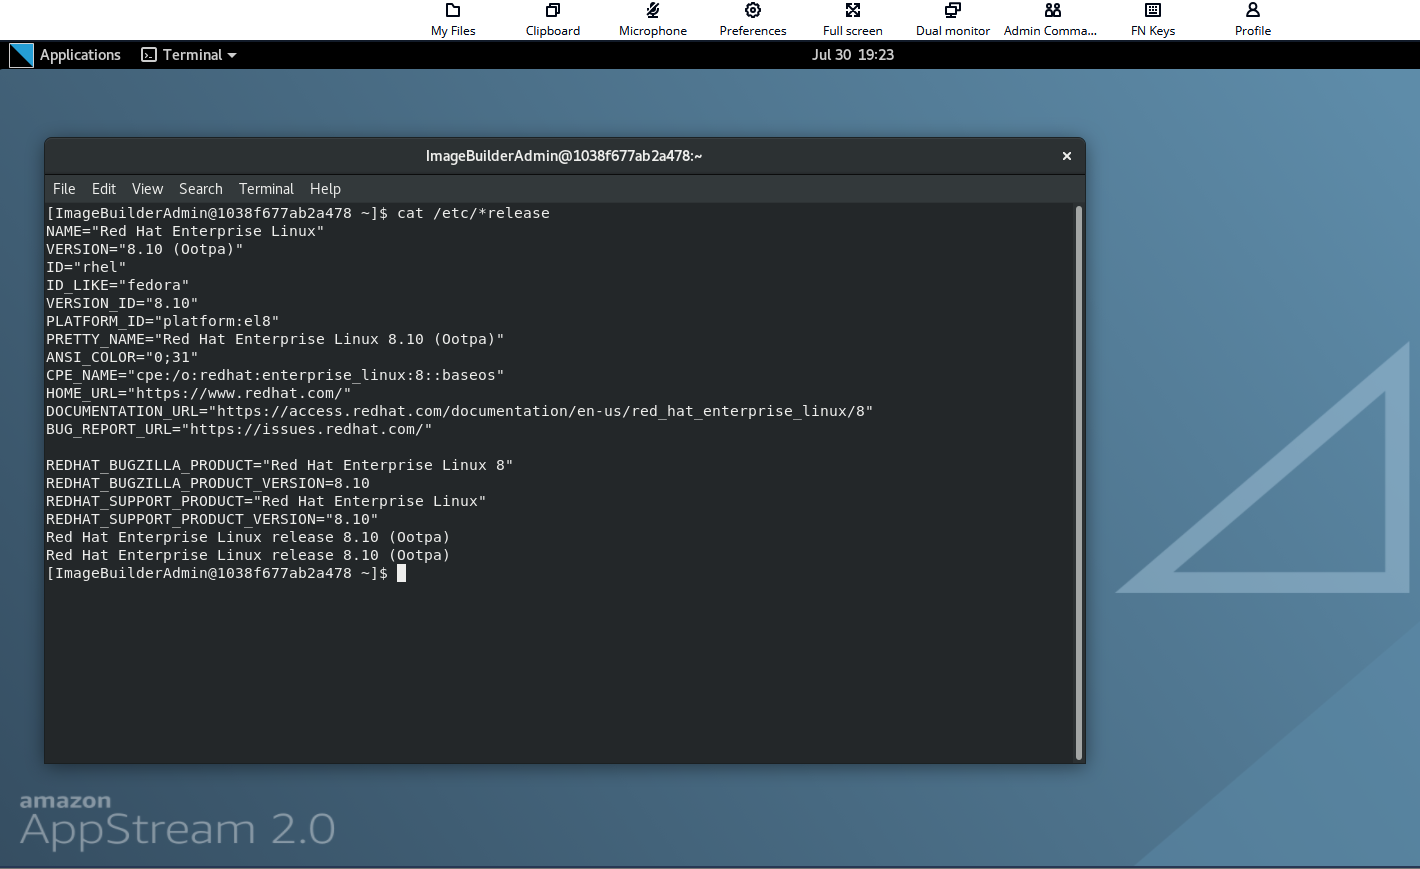
Task: Open the Clipboard tool
Action: (x=552, y=20)
